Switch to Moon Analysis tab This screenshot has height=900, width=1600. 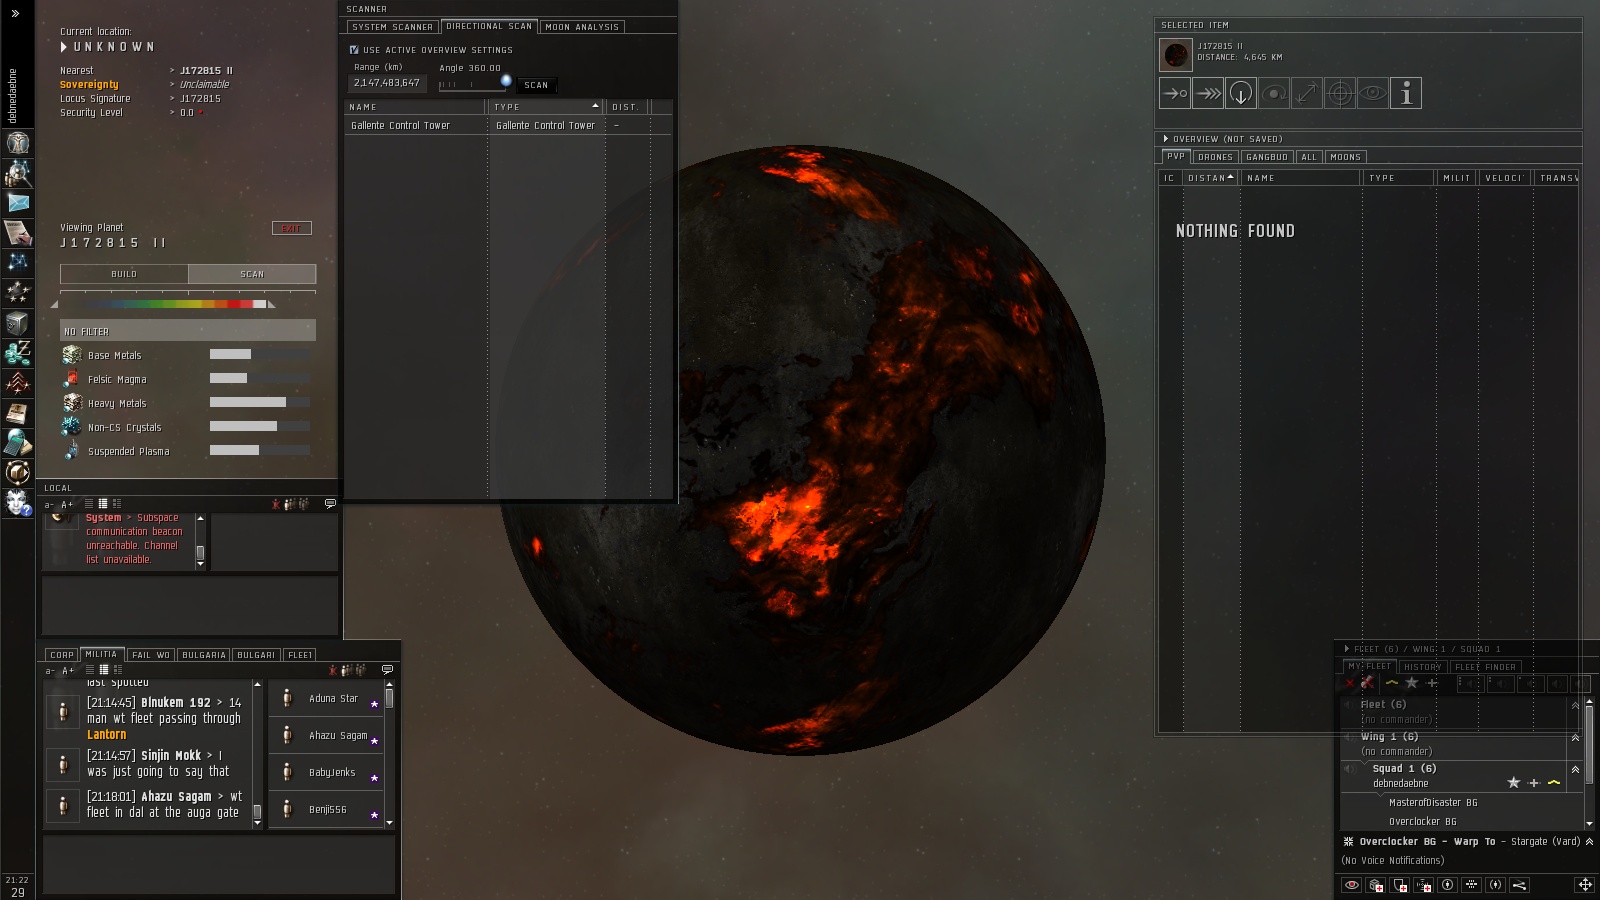[582, 27]
